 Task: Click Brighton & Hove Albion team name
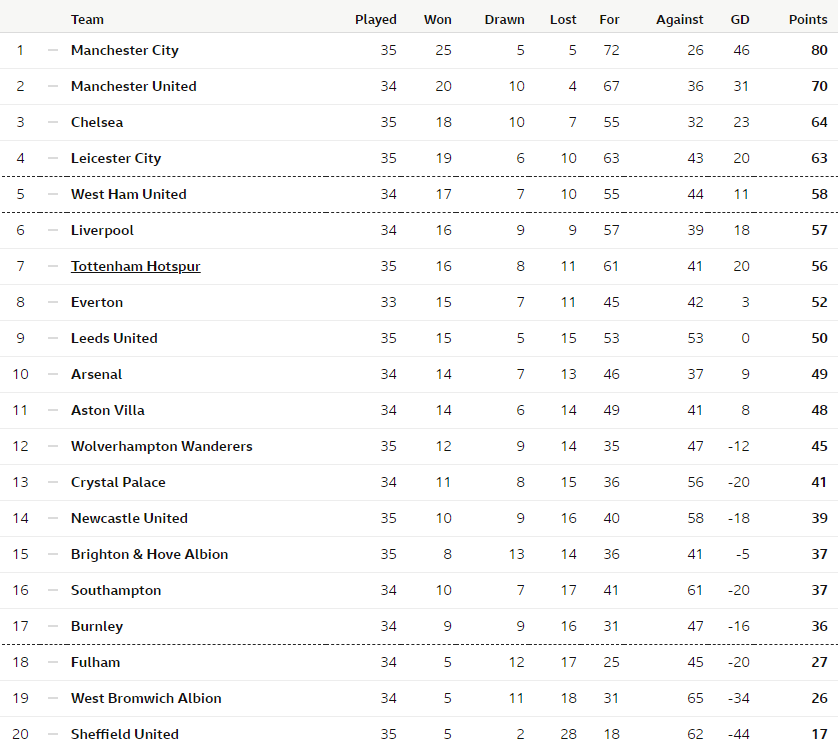[149, 554]
